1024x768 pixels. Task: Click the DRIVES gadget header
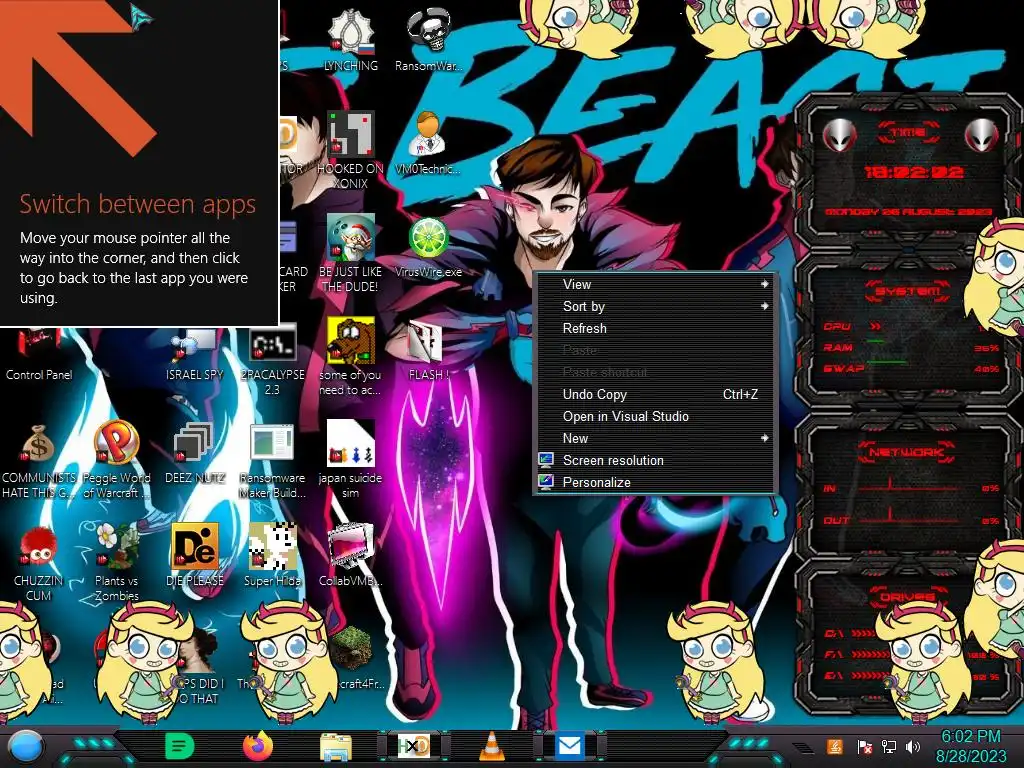pyautogui.click(x=906, y=597)
